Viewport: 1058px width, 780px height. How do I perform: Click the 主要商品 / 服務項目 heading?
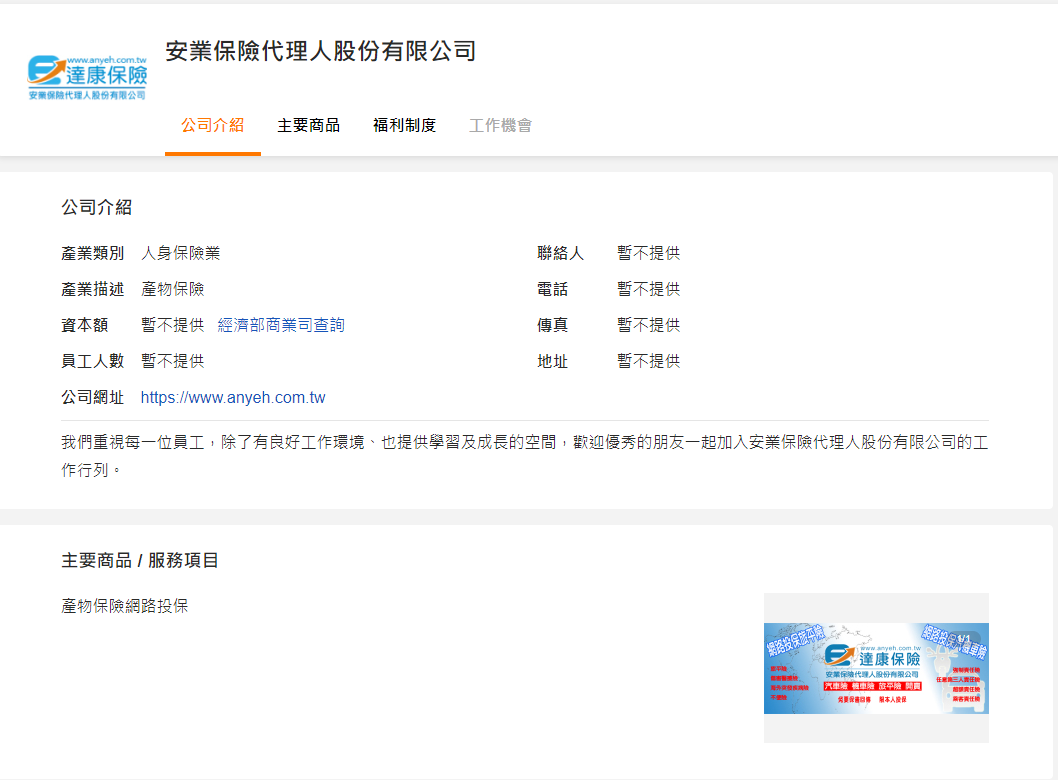(140, 561)
